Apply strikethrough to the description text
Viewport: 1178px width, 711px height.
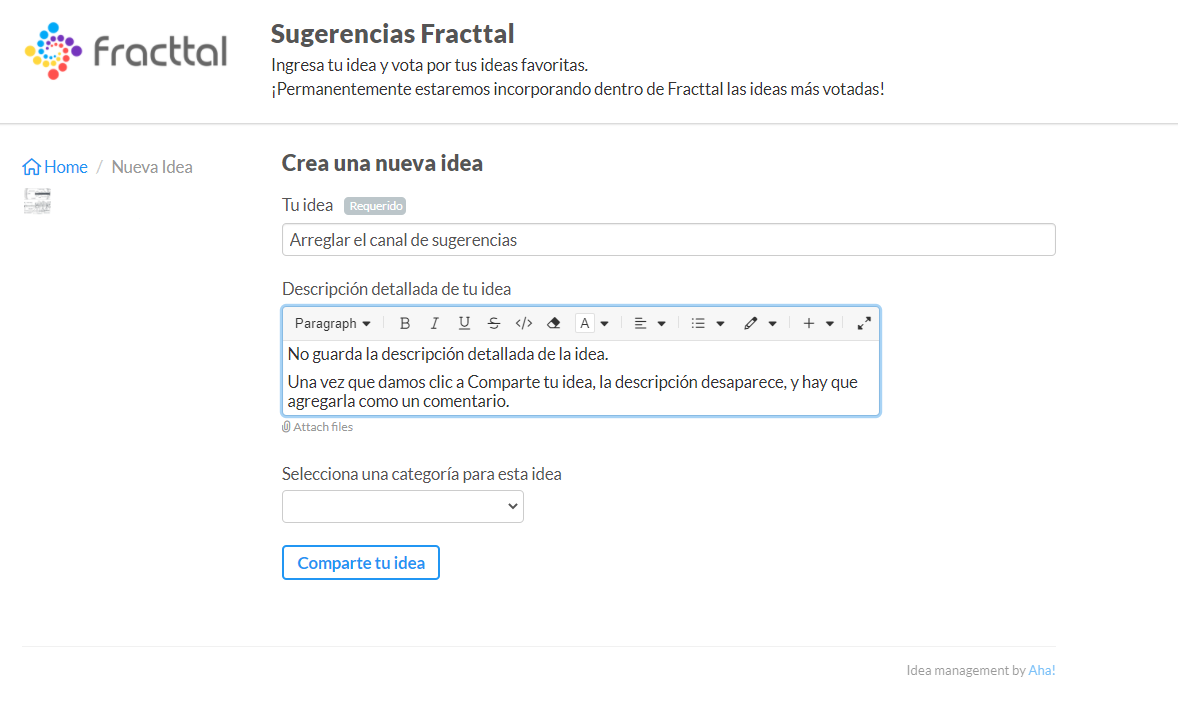point(494,323)
